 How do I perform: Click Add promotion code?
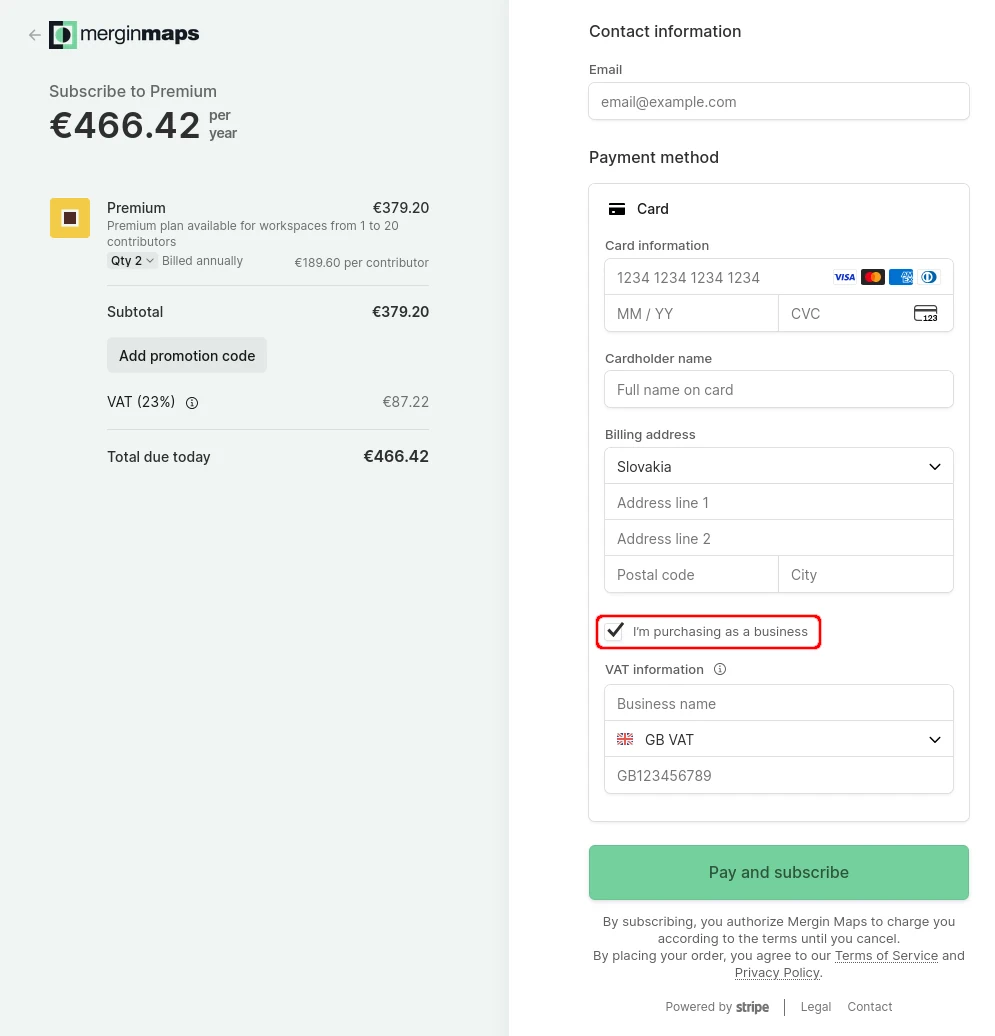click(186, 355)
